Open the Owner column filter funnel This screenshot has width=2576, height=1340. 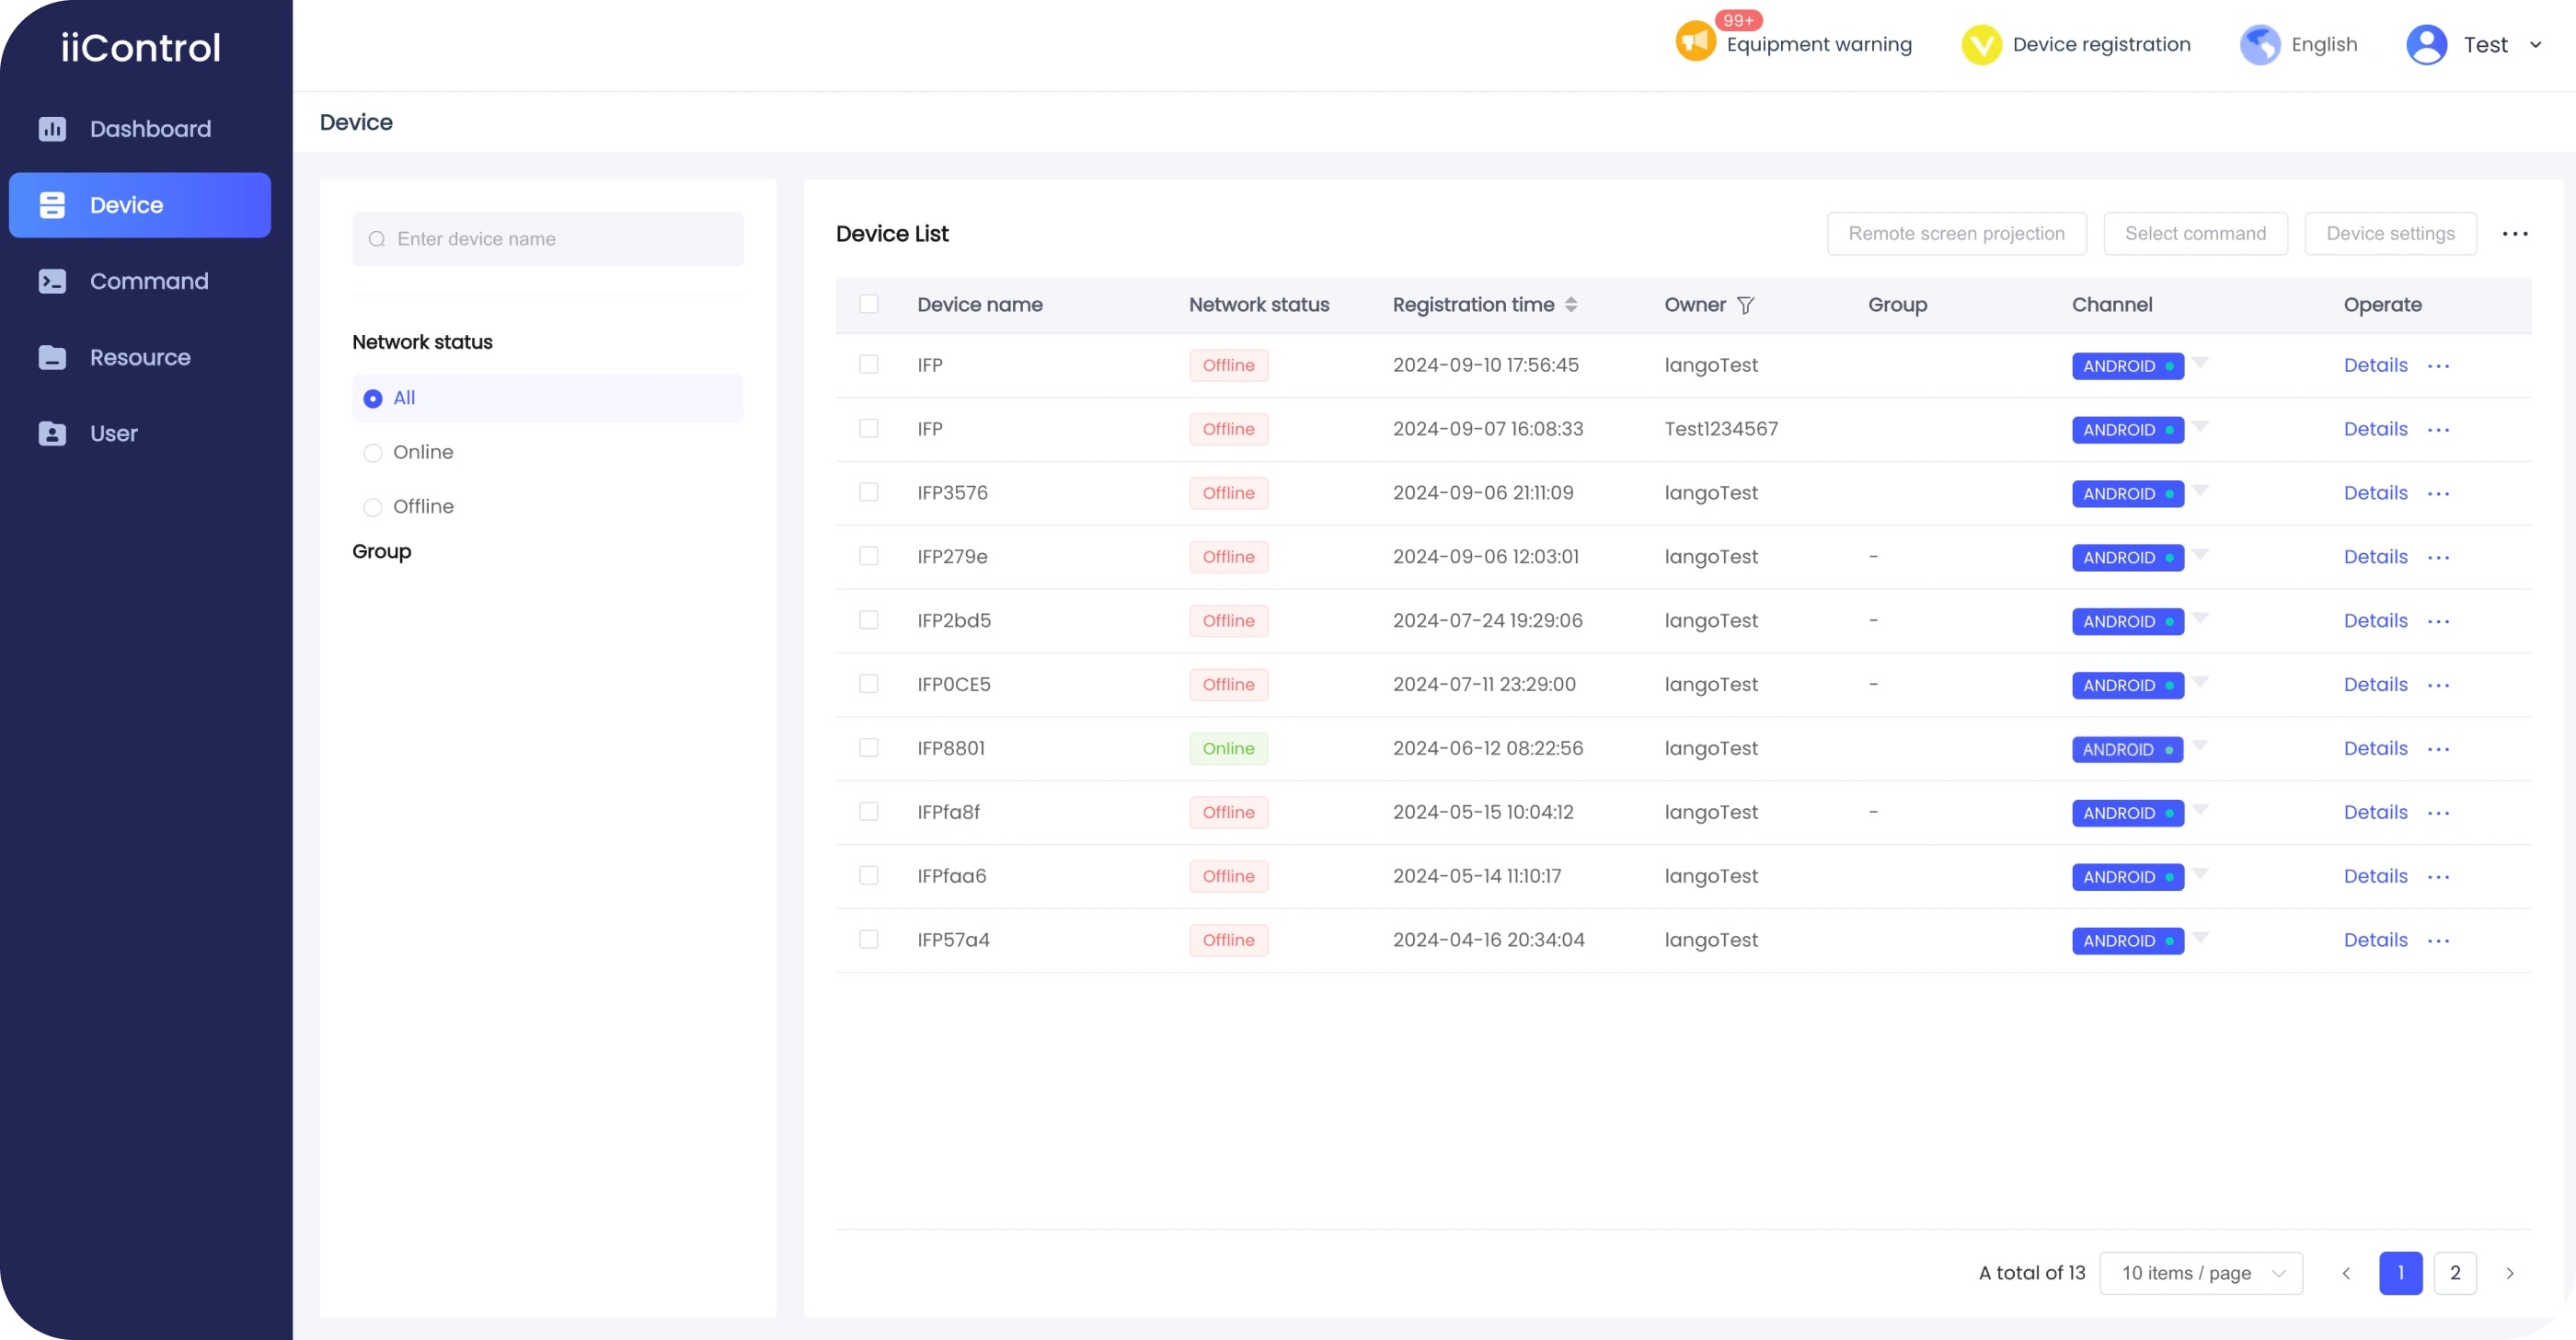(1746, 305)
